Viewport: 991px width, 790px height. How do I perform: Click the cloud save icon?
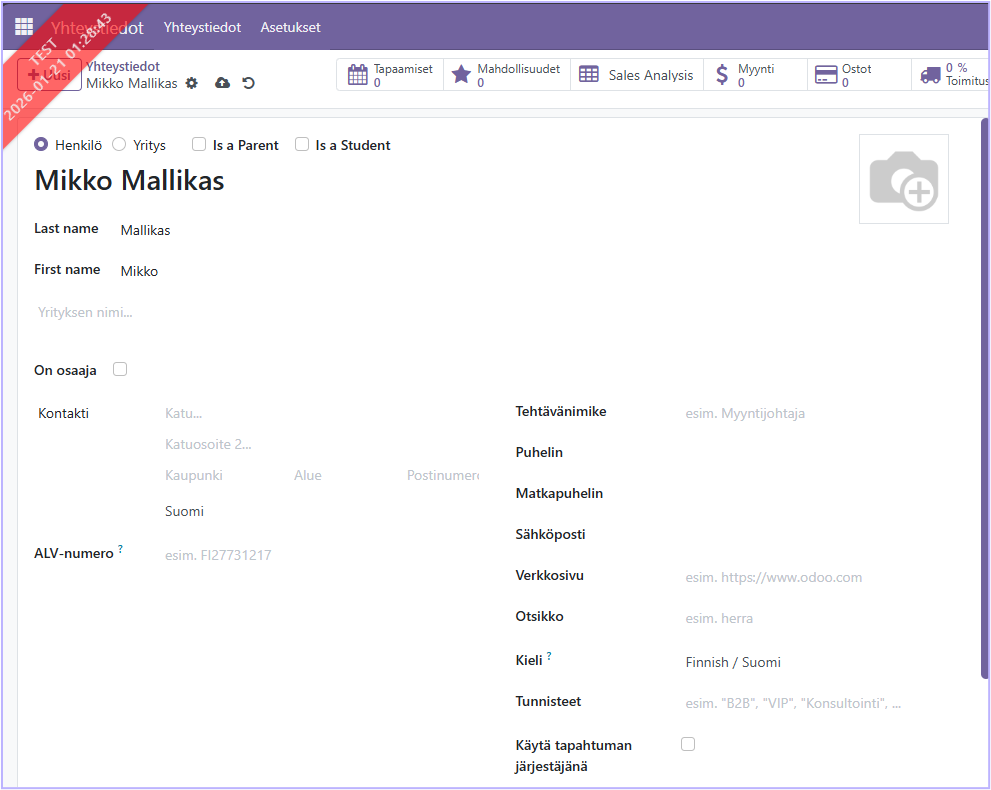click(222, 83)
